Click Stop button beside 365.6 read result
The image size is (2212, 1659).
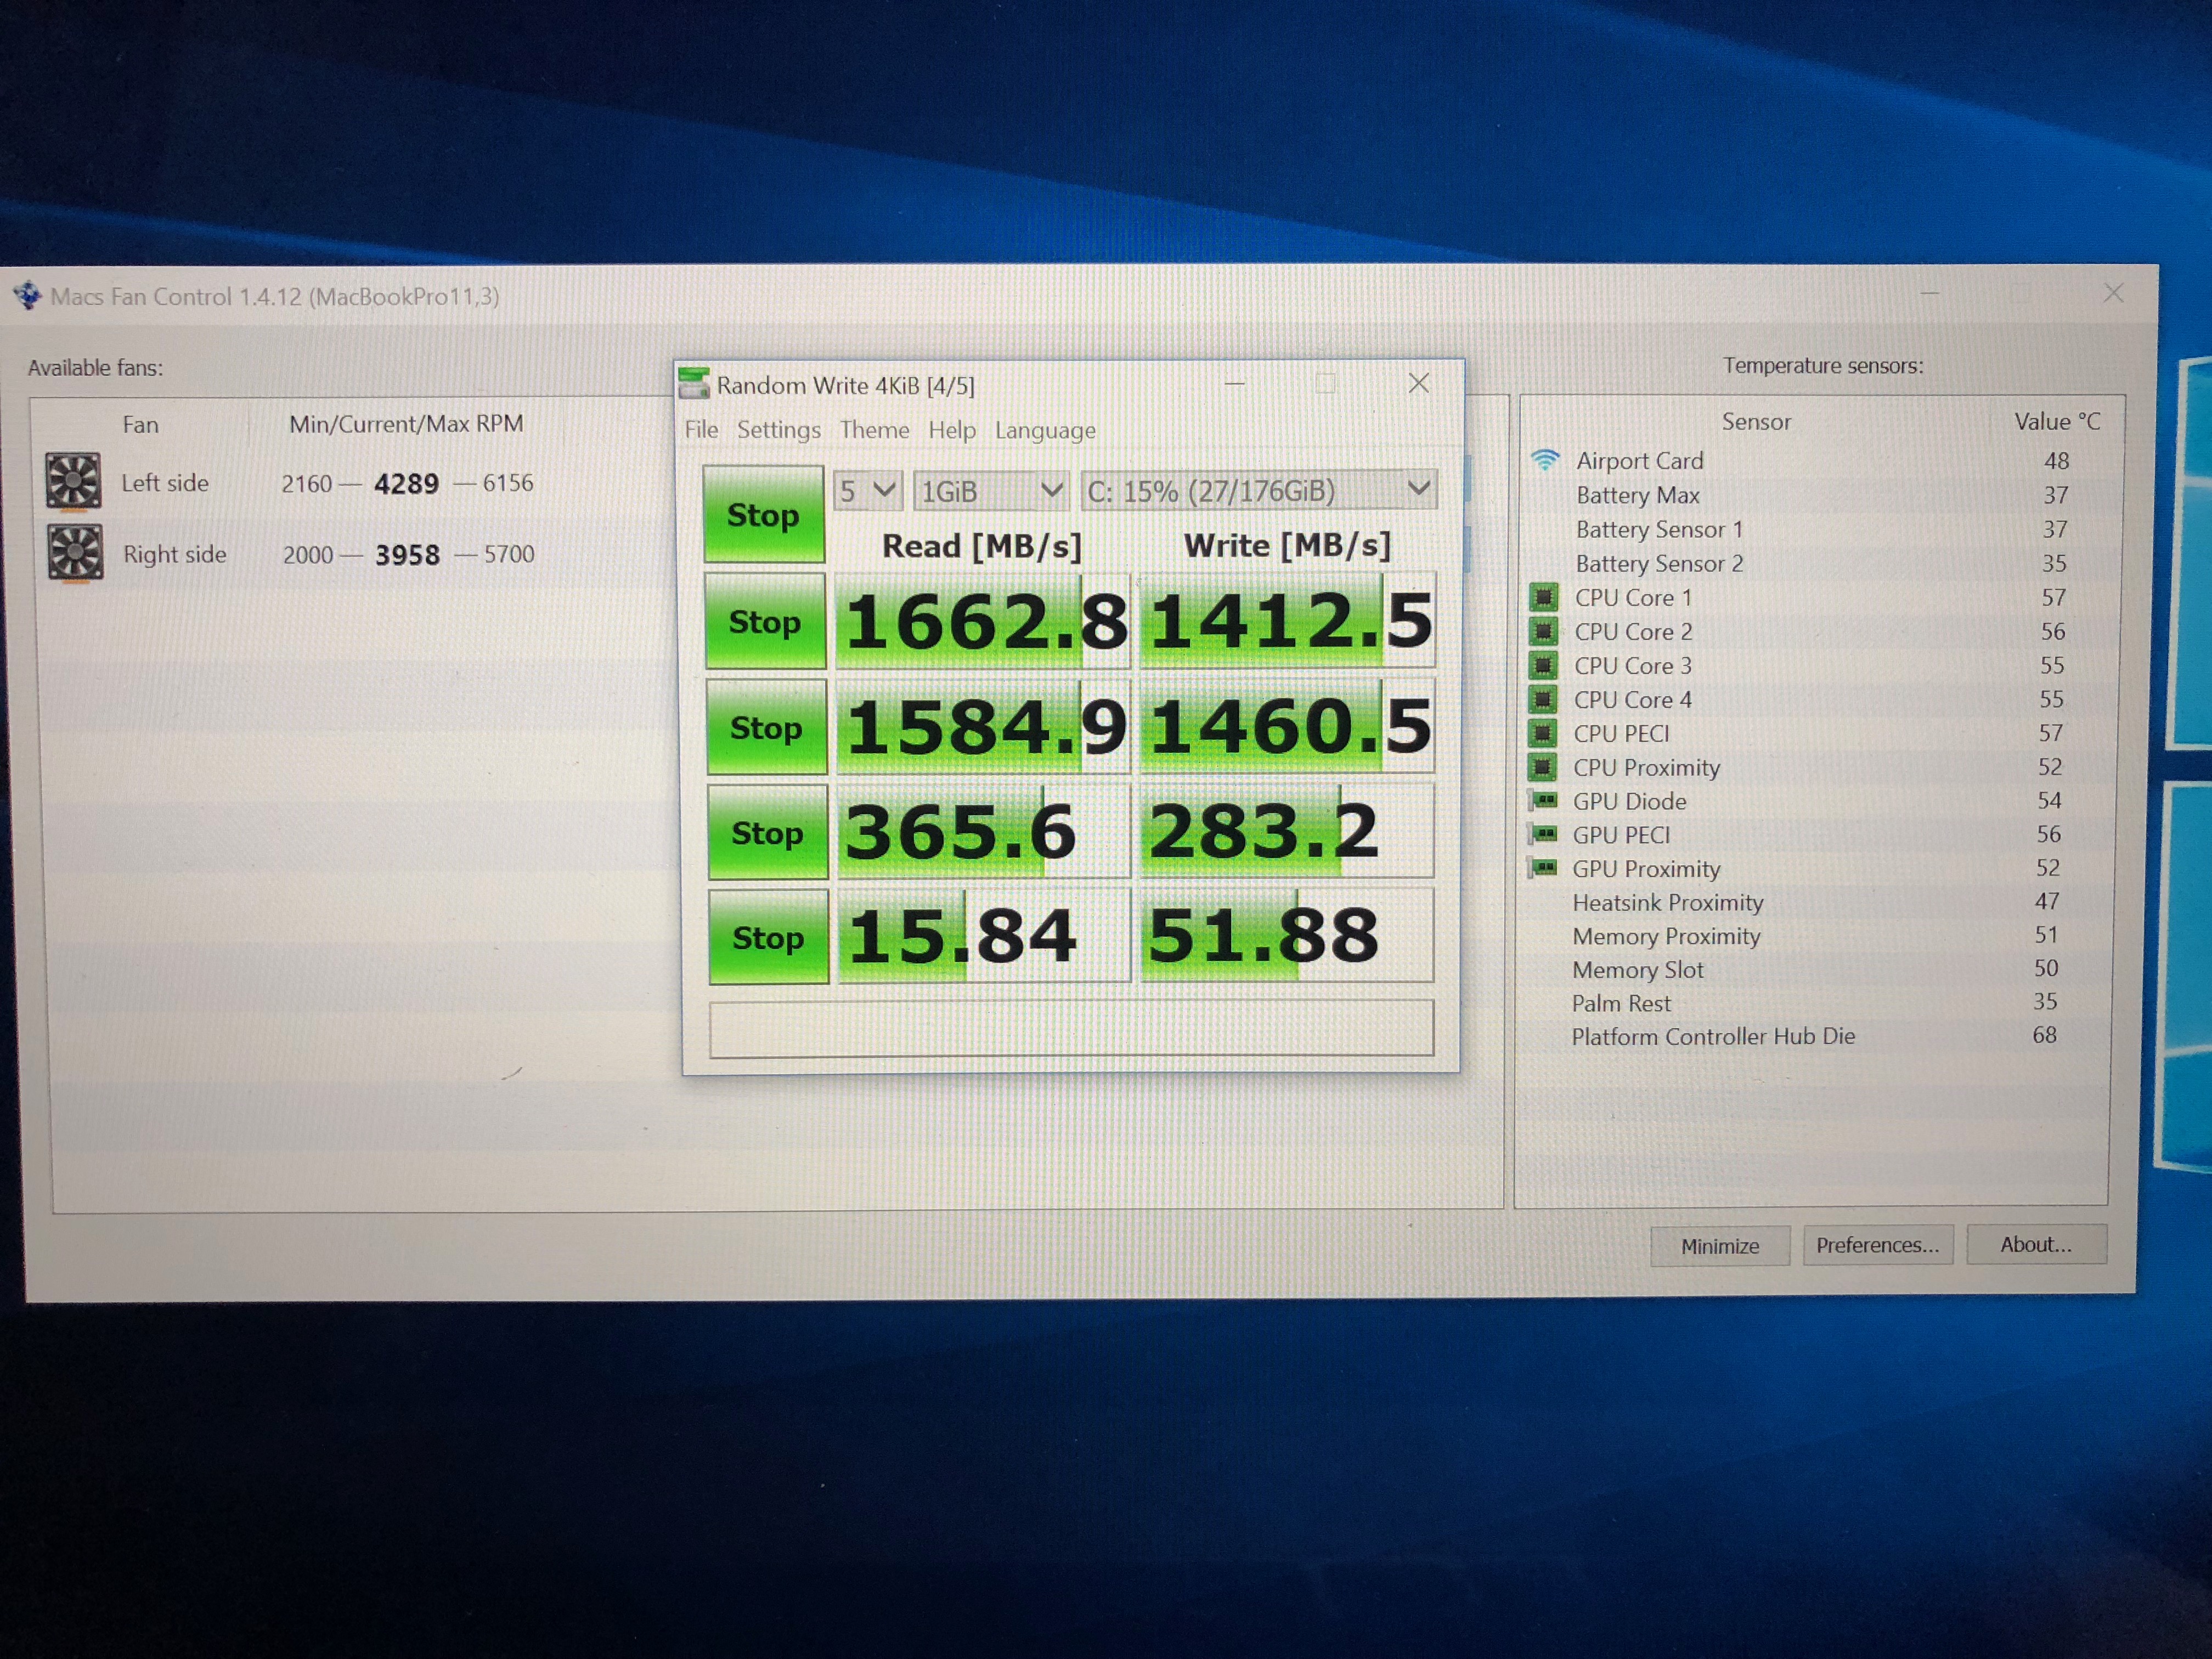pos(767,832)
